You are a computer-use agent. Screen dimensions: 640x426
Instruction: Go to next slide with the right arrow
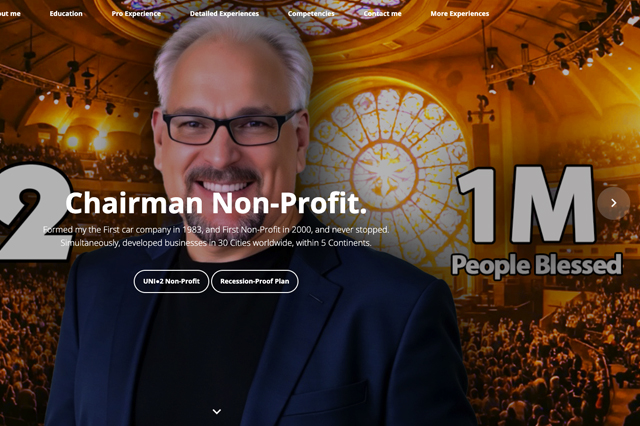point(613,203)
